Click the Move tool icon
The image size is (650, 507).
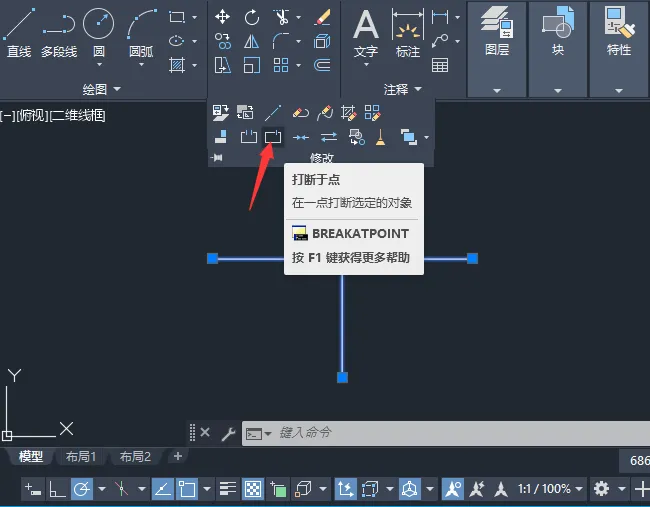(x=223, y=17)
